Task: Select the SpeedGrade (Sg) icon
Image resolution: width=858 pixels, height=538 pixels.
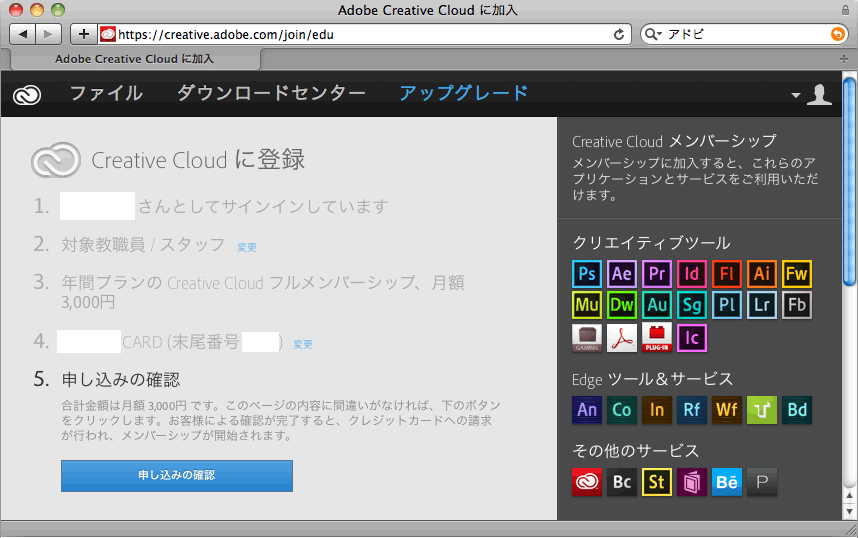Action: (x=692, y=305)
